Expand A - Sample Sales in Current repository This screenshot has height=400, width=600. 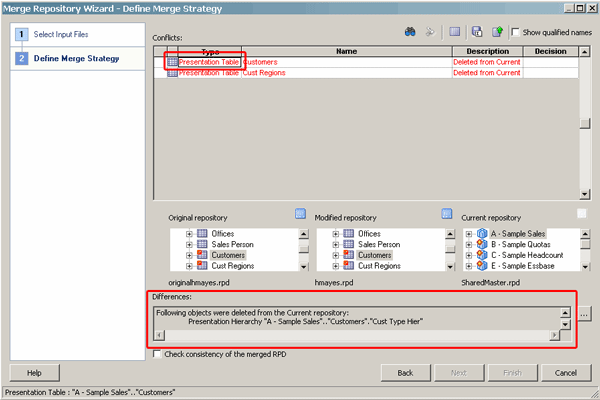tap(469, 234)
